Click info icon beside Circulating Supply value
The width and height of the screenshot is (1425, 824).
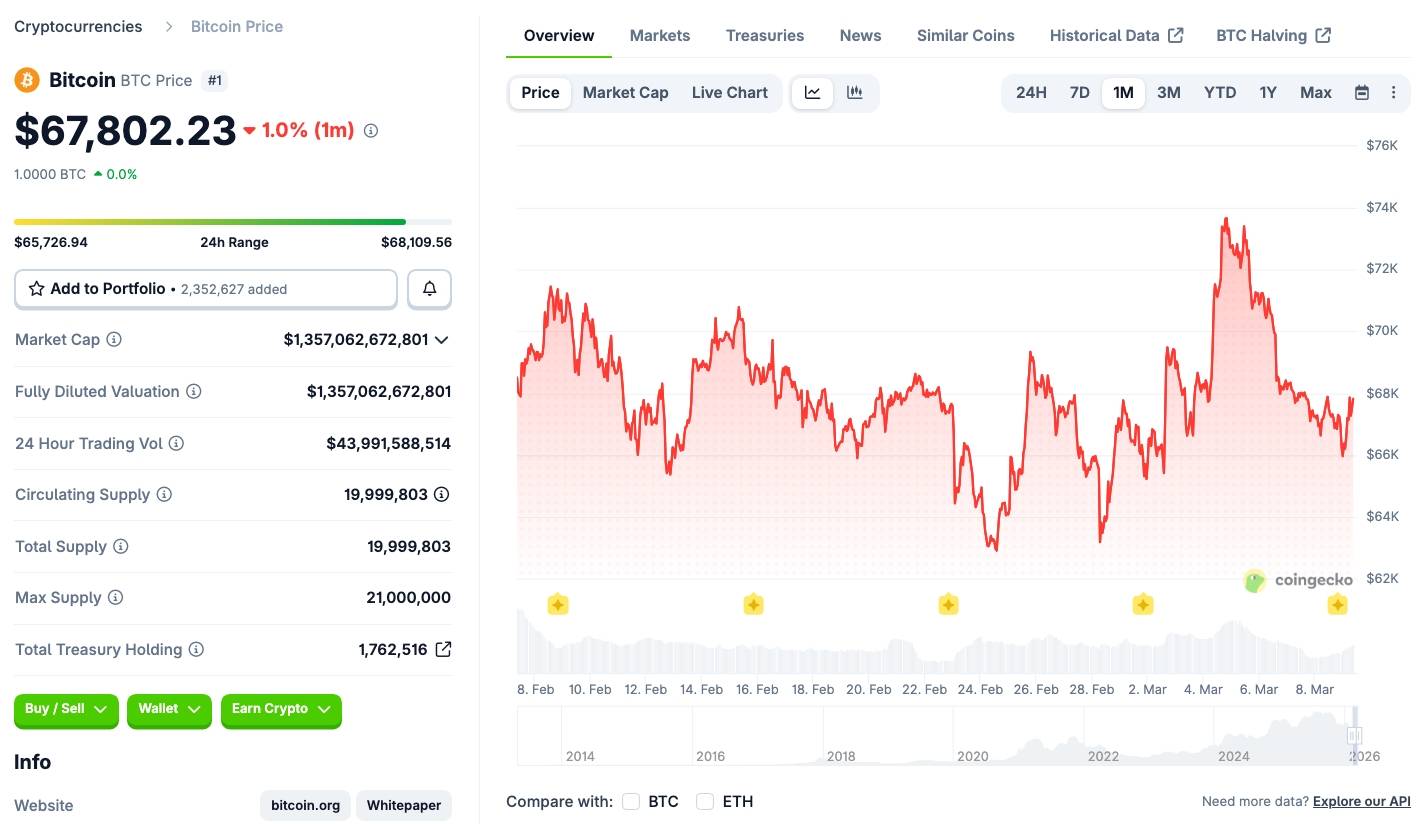441,494
